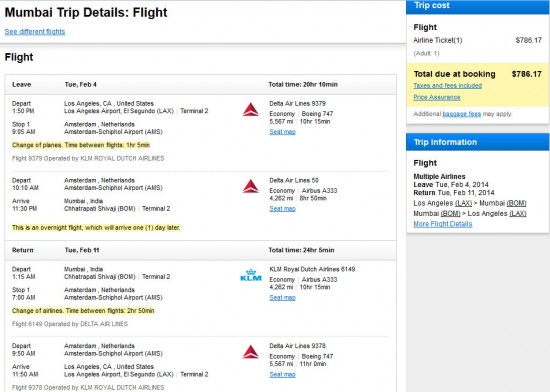Viewport: 550px width, 392px height.
Task: Open the baggage fees link
Action: (462, 114)
